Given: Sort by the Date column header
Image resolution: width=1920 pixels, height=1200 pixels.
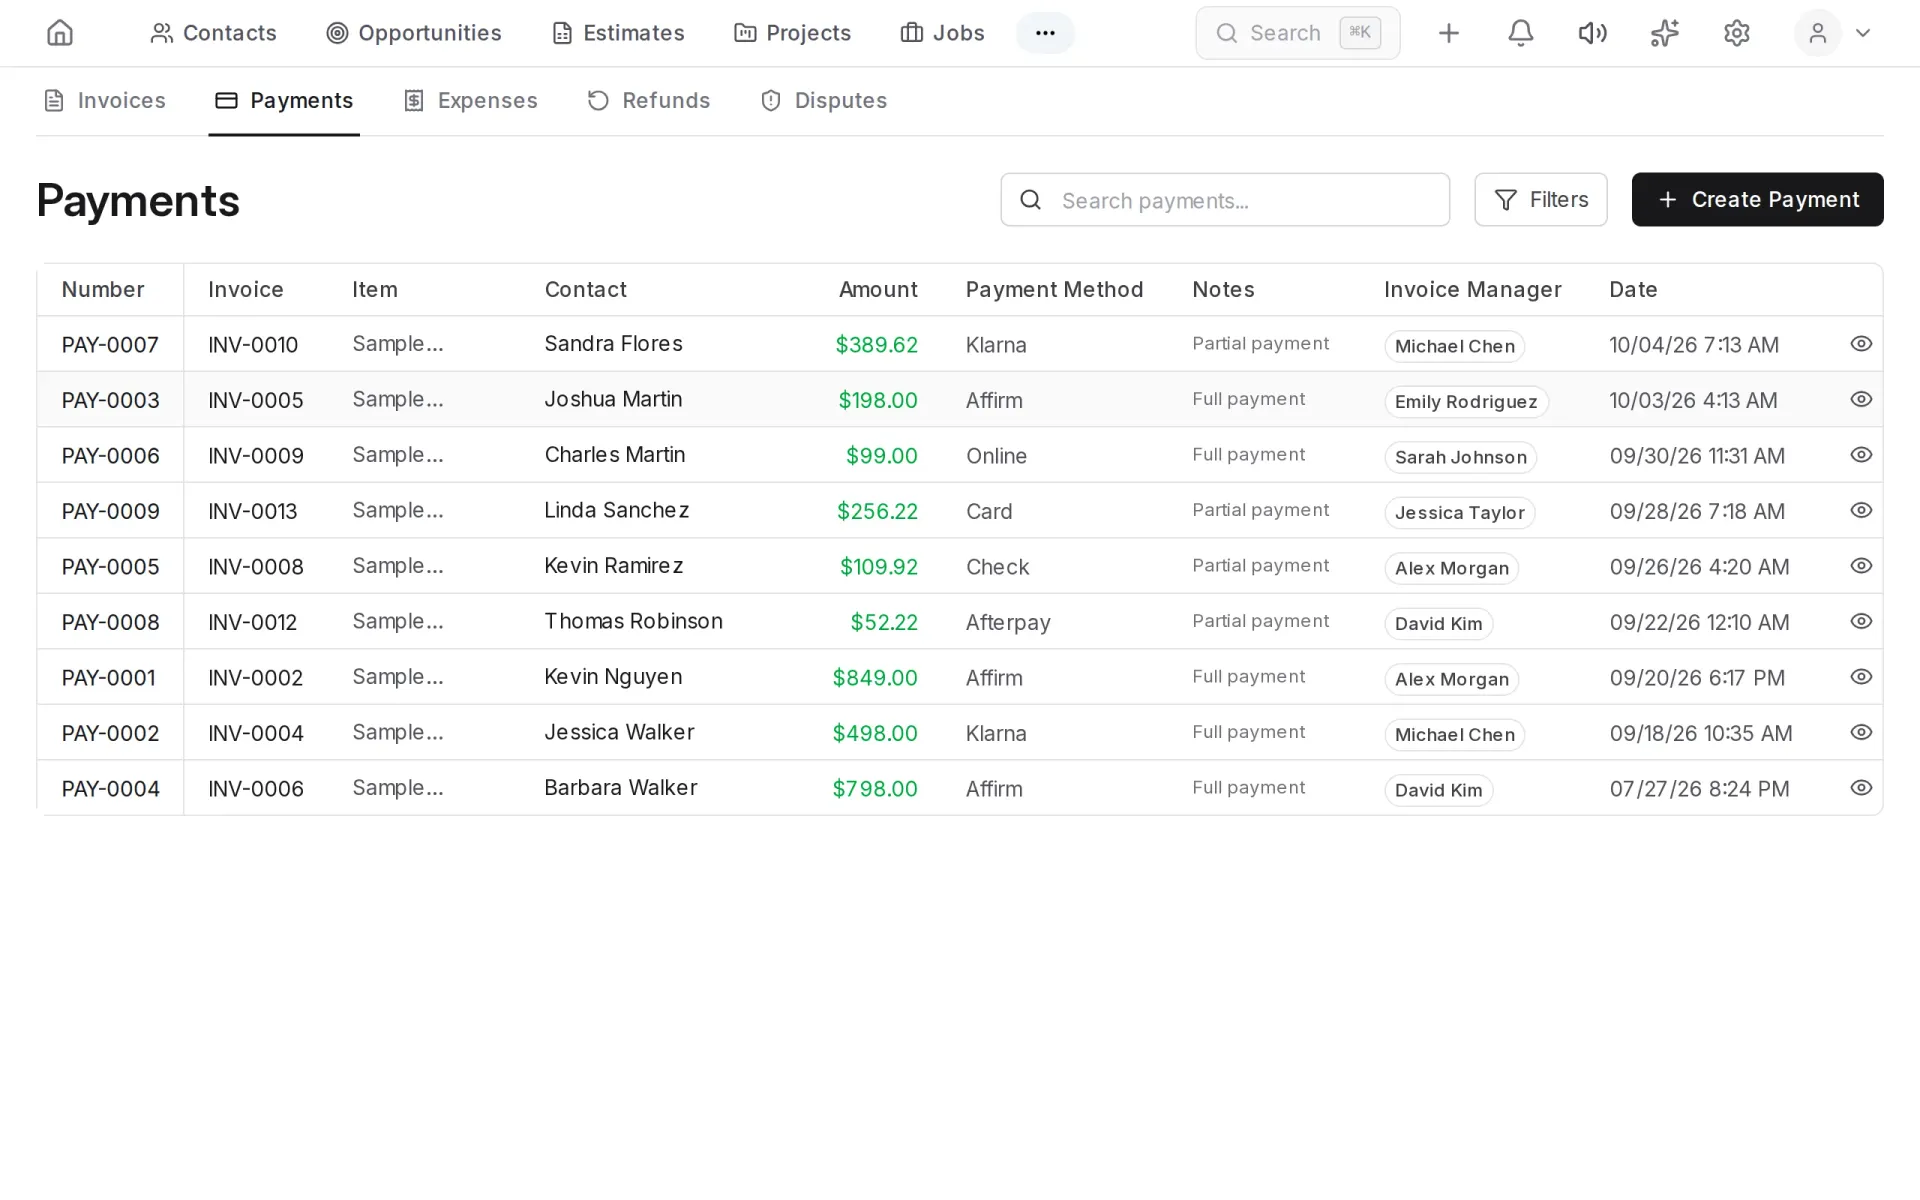Looking at the screenshot, I should click(x=1633, y=290).
